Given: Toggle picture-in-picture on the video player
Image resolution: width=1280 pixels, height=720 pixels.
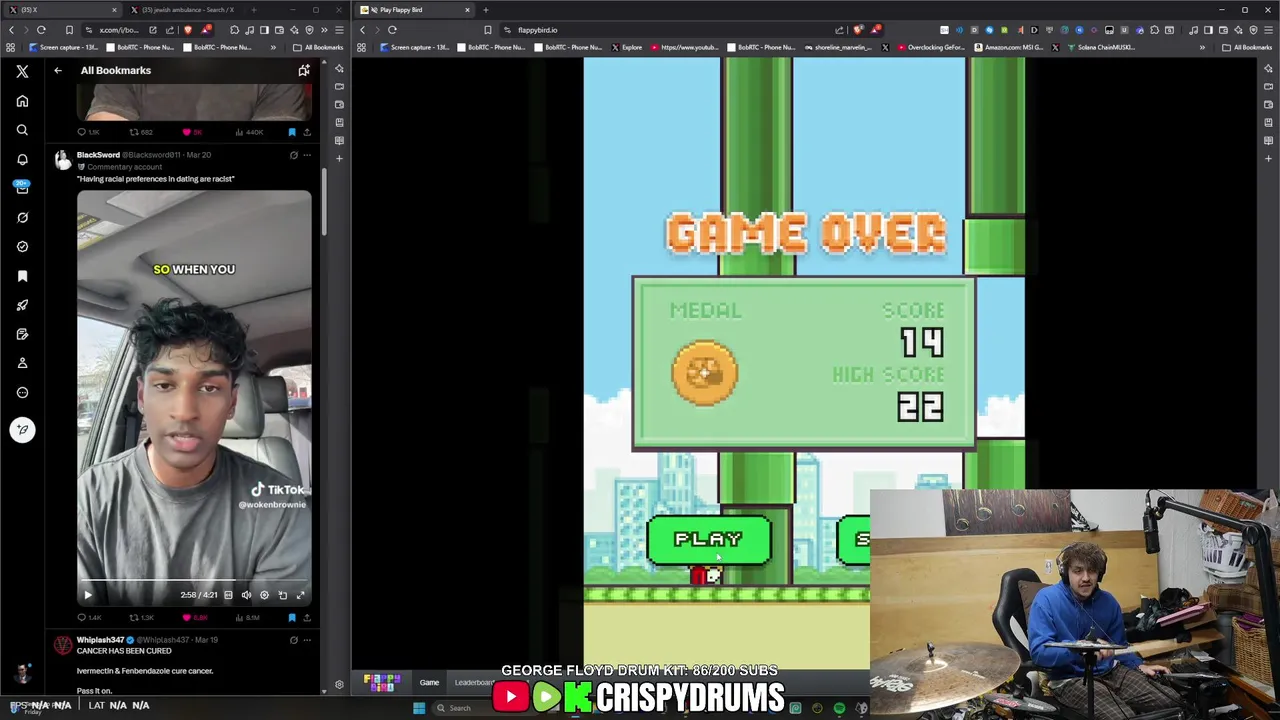Looking at the screenshot, I should click(x=282, y=595).
